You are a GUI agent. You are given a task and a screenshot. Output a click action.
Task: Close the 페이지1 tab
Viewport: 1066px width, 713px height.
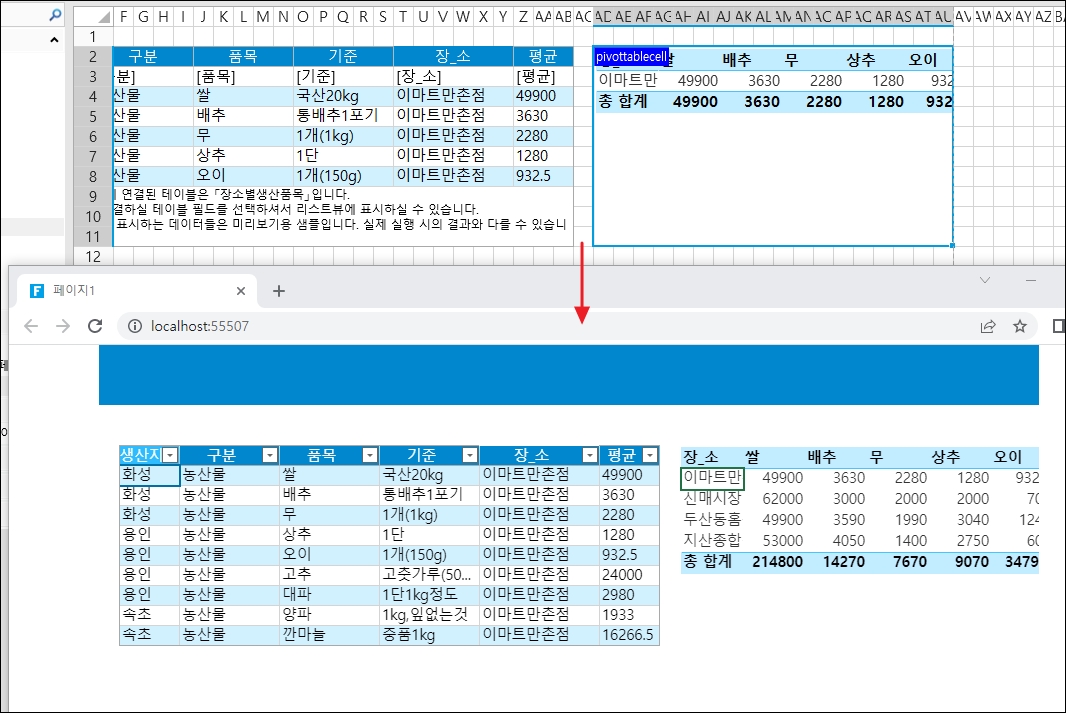241,291
